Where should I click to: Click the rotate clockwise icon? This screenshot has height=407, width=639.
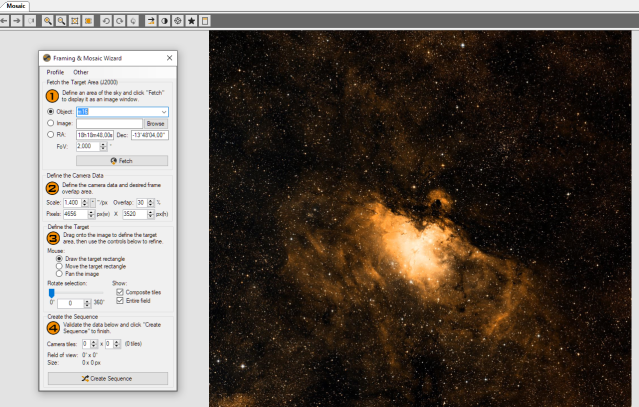[x=120, y=20]
